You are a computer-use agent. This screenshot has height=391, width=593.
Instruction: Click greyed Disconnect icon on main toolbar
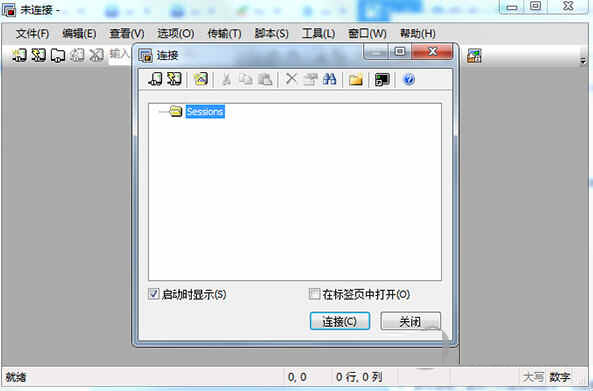96,55
